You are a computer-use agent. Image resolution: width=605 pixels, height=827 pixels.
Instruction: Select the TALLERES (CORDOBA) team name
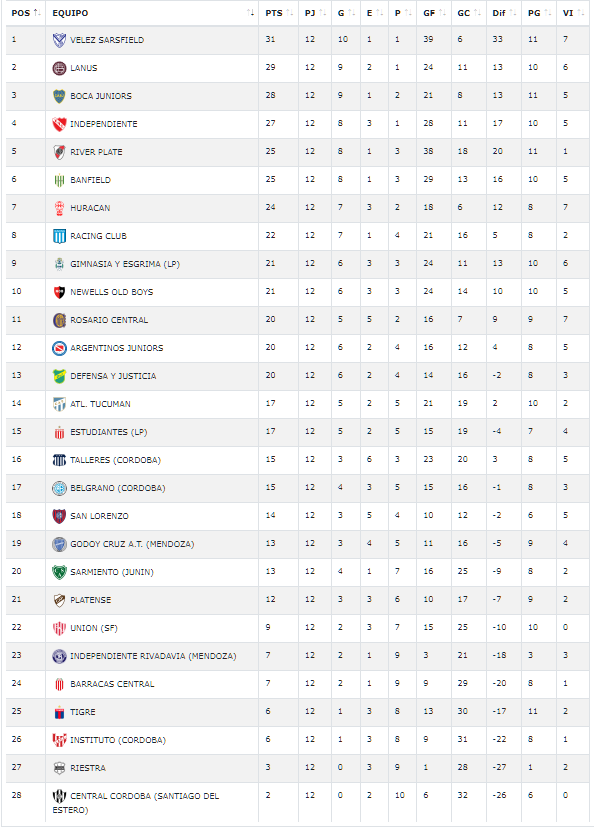(x=115, y=460)
